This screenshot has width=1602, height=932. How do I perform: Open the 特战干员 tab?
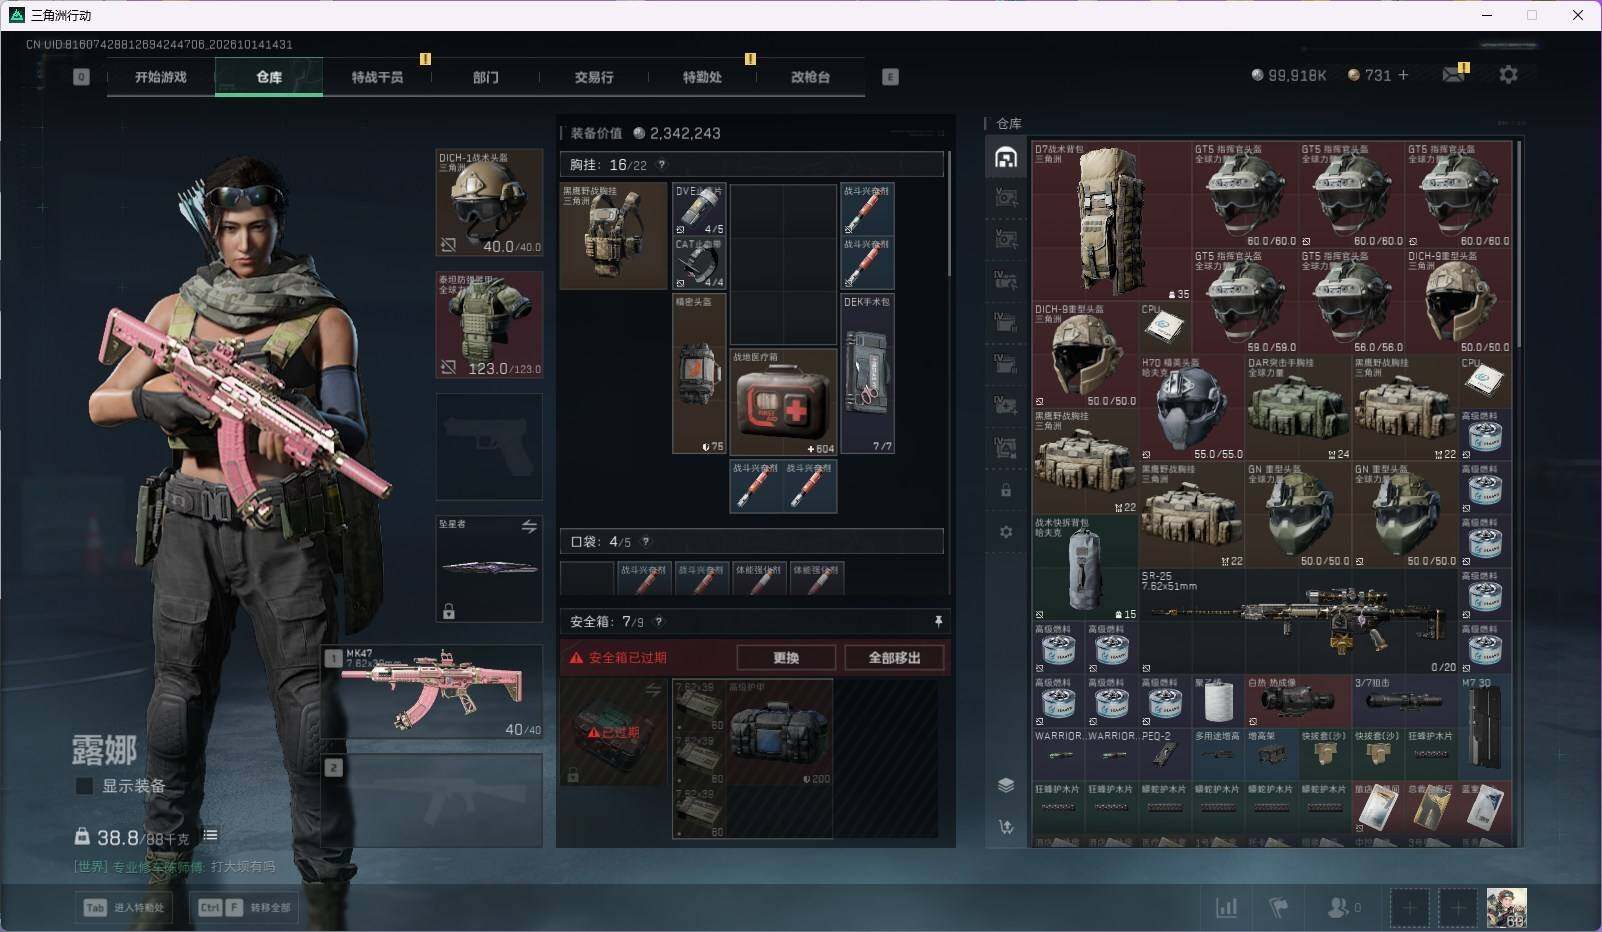pyautogui.click(x=377, y=77)
